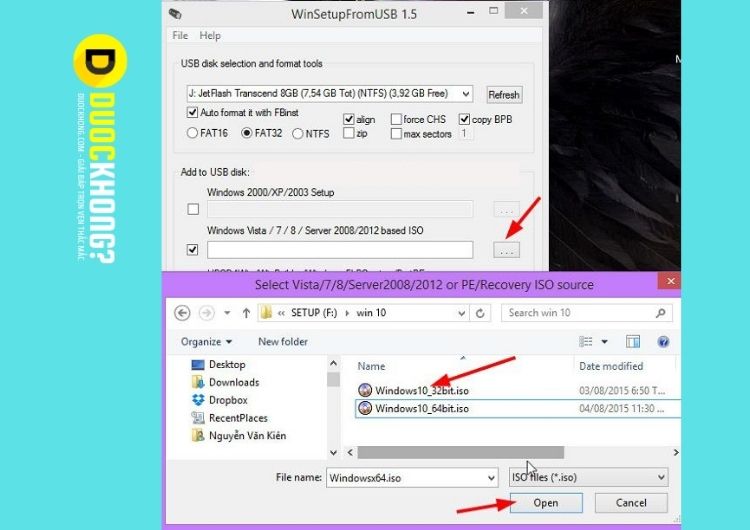Enable the zip checkbox
Image resolution: width=750 pixels, height=530 pixels.
pyautogui.click(x=349, y=133)
